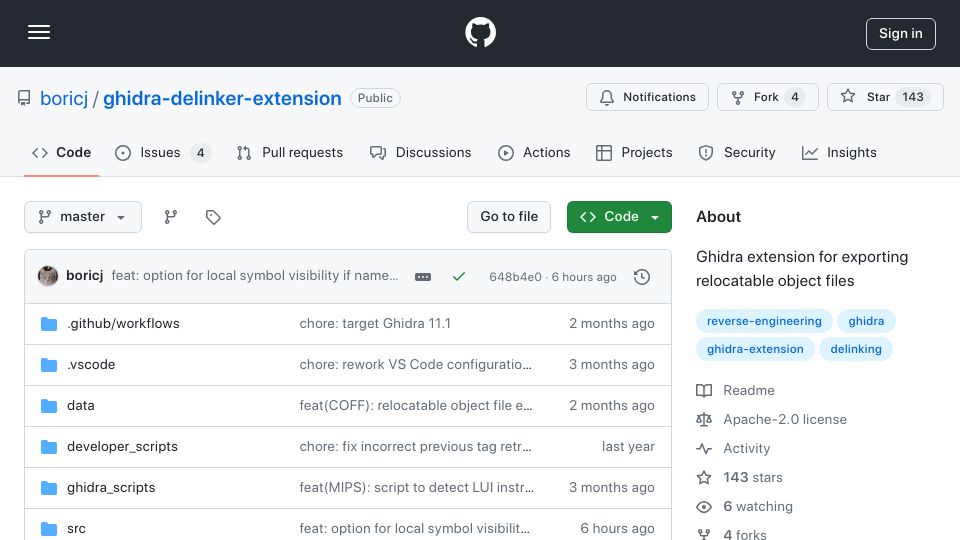960x540 pixels.
Task: Switch to the Code tab
Action: tap(62, 152)
